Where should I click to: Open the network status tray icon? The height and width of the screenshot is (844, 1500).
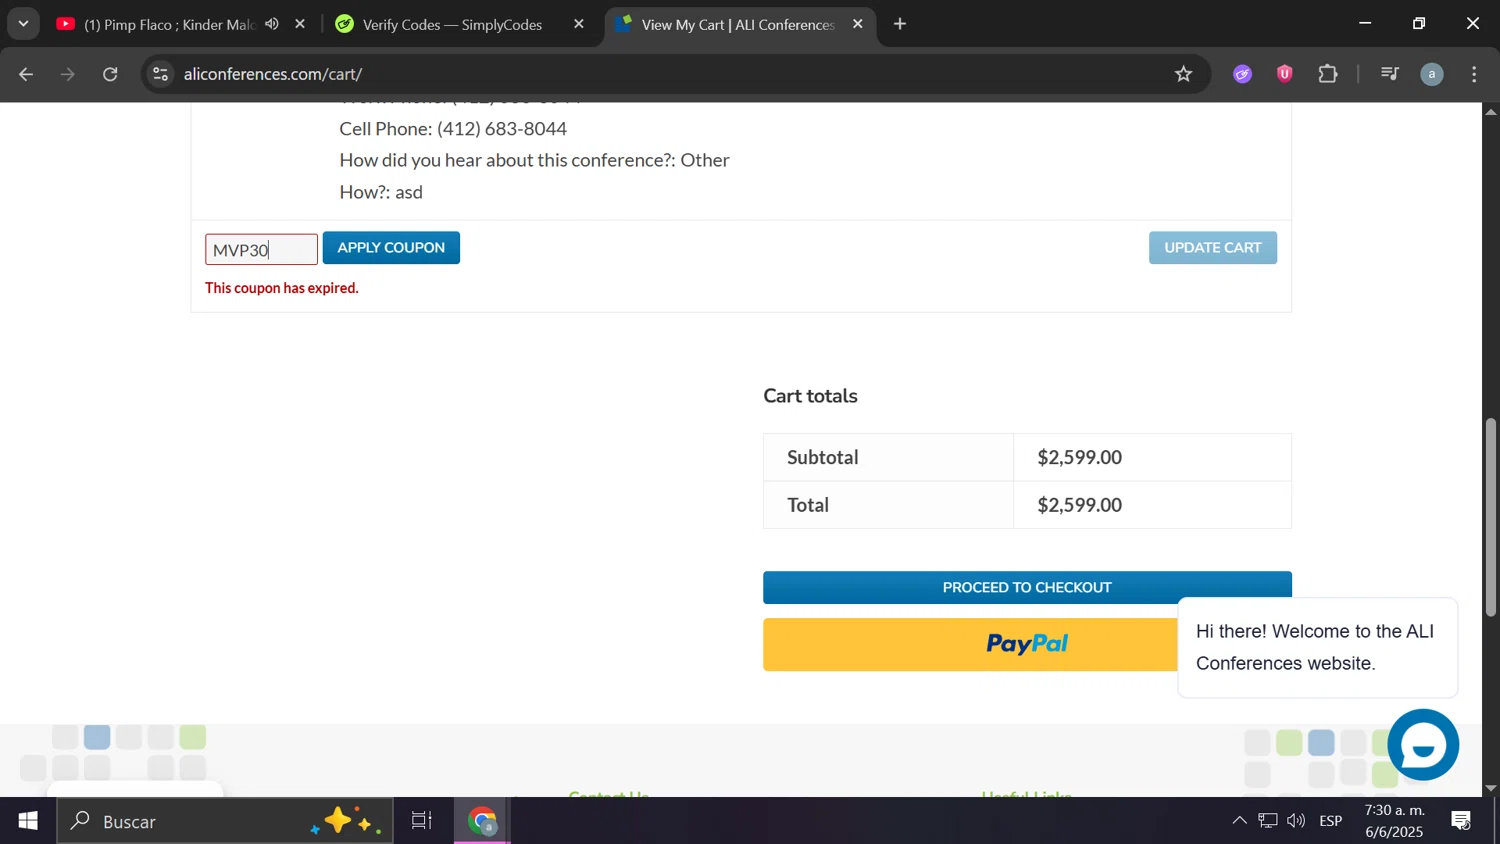(1268, 821)
